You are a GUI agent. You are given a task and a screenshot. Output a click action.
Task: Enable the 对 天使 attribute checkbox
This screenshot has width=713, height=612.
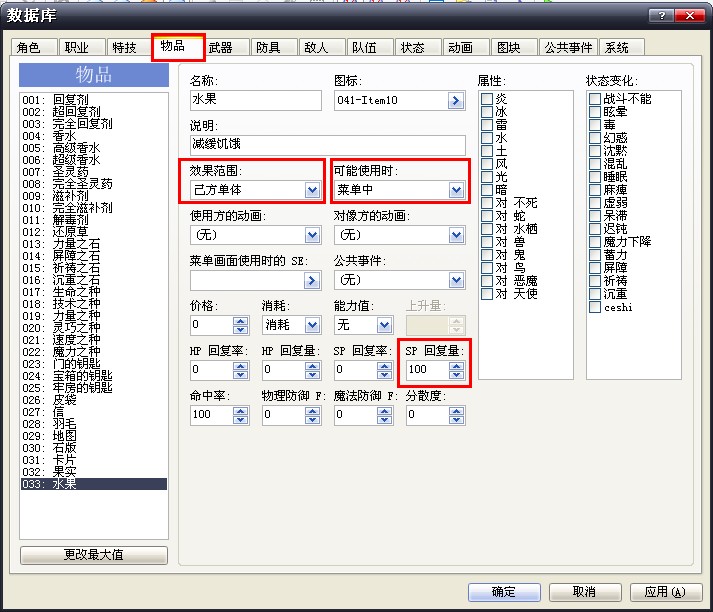tap(487, 294)
